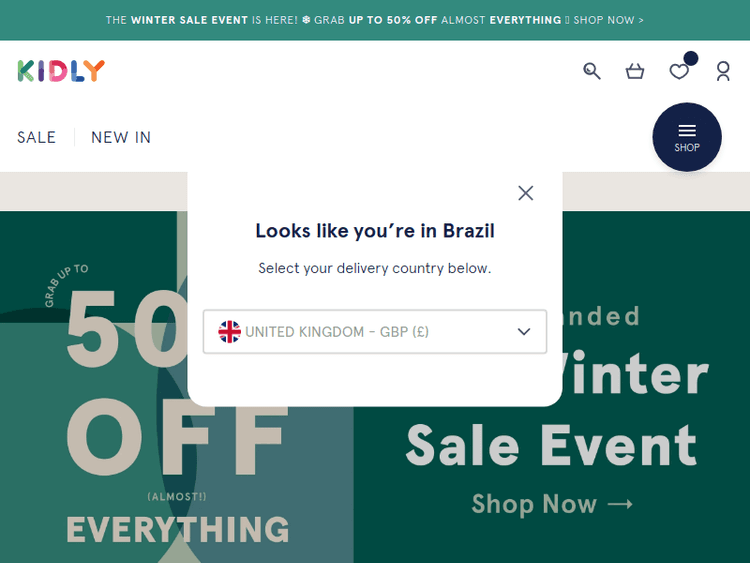The width and height of the screenshot is (750, 563).
Task: Click the 'Sale Event' hero heading
Action: tap(551, 446)
